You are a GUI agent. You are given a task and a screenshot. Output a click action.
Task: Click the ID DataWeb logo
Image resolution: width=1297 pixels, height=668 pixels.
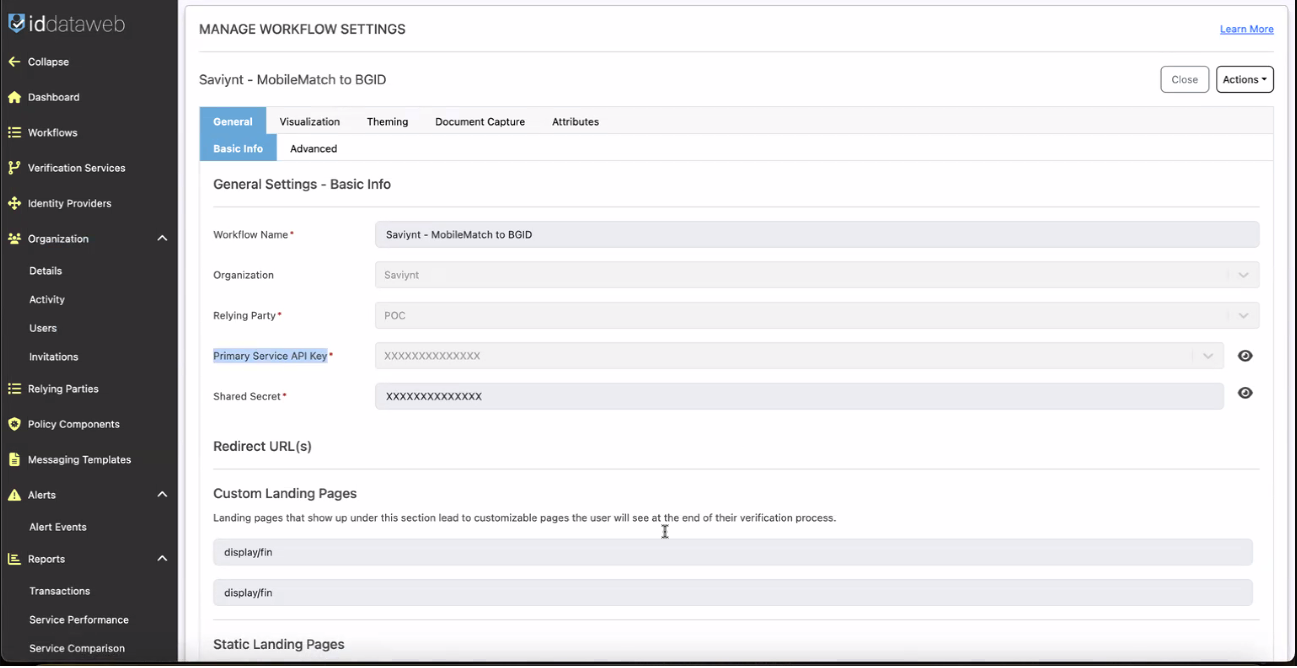coord(66,23)
